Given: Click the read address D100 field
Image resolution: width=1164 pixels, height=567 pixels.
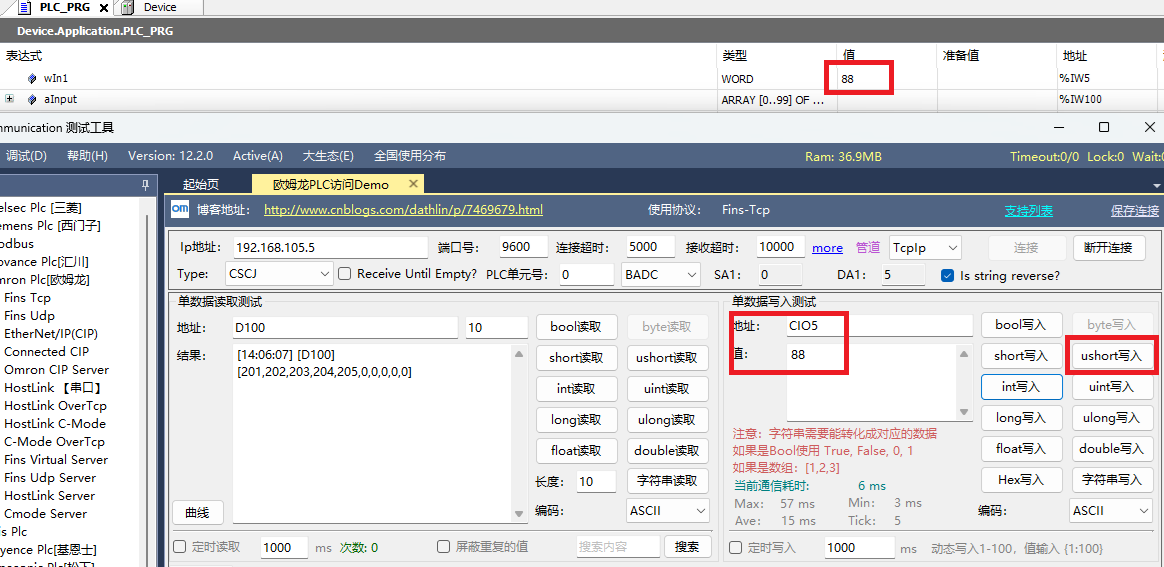Looking at the screenshot, I should tap(345, 327).
